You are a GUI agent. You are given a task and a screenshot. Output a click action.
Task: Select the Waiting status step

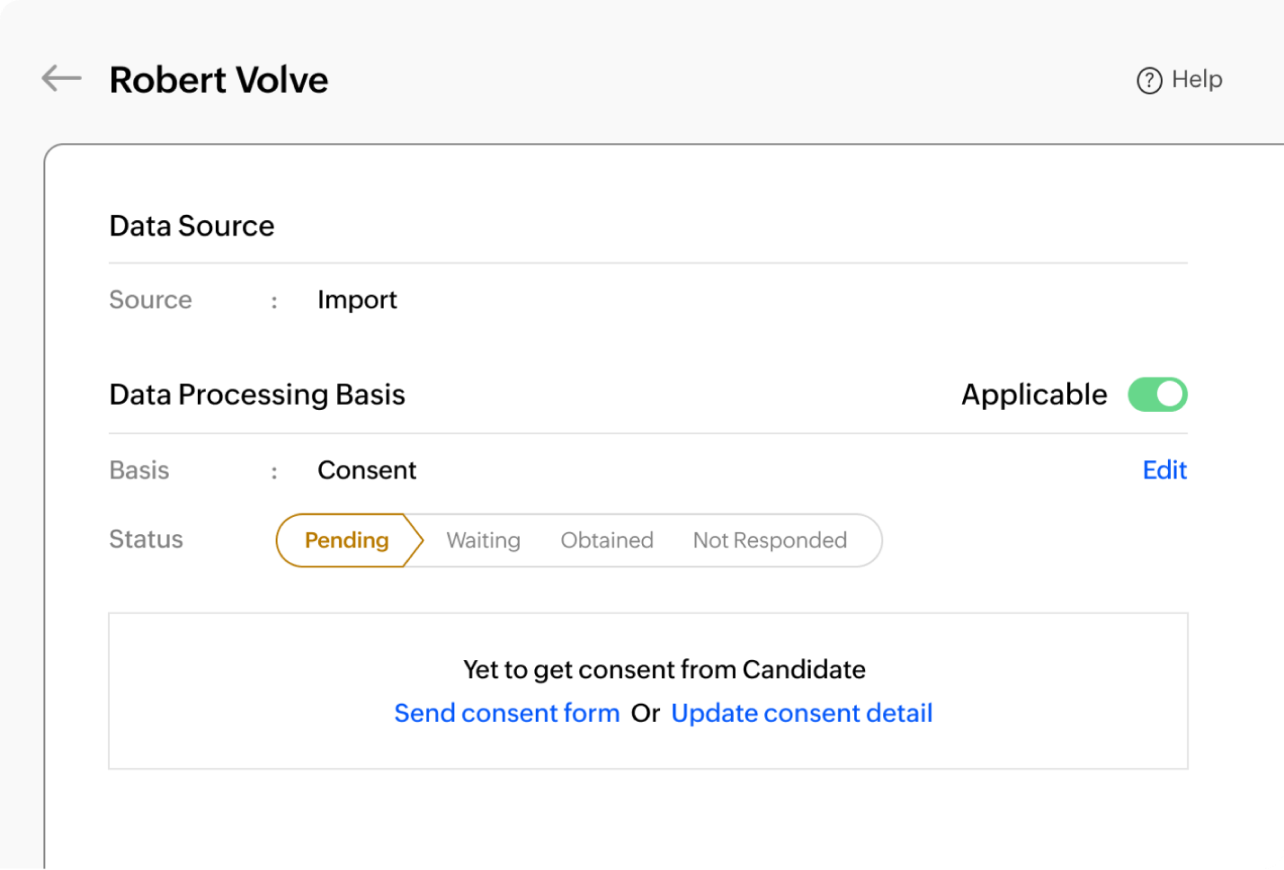point(483,540)
